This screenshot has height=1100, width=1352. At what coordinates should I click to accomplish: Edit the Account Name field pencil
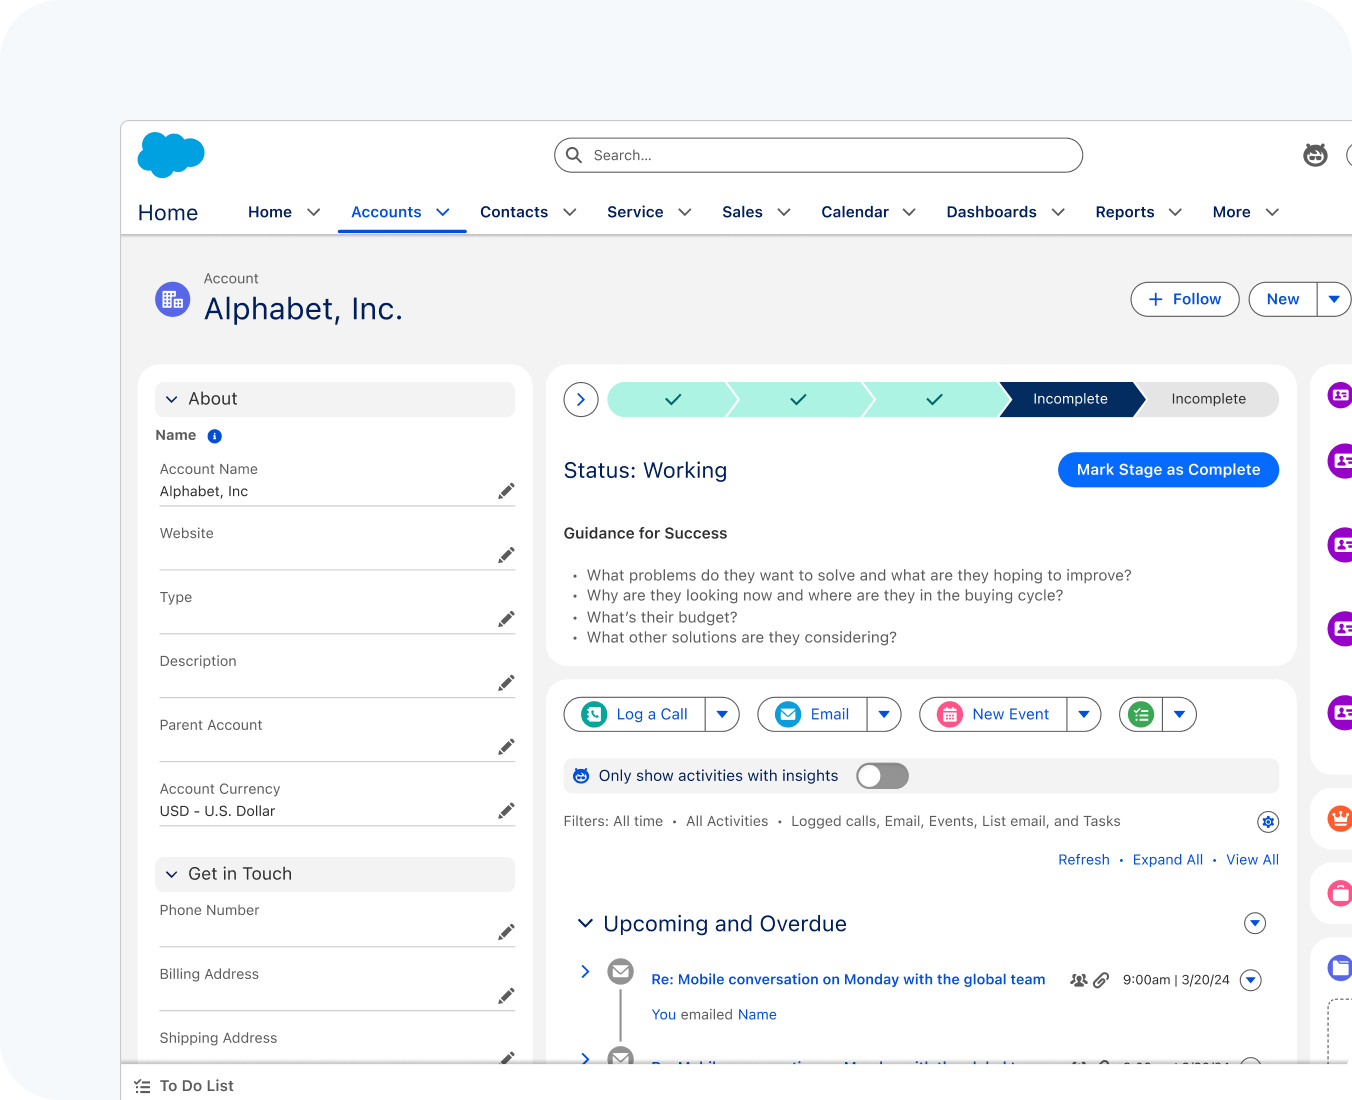[506, 491]
